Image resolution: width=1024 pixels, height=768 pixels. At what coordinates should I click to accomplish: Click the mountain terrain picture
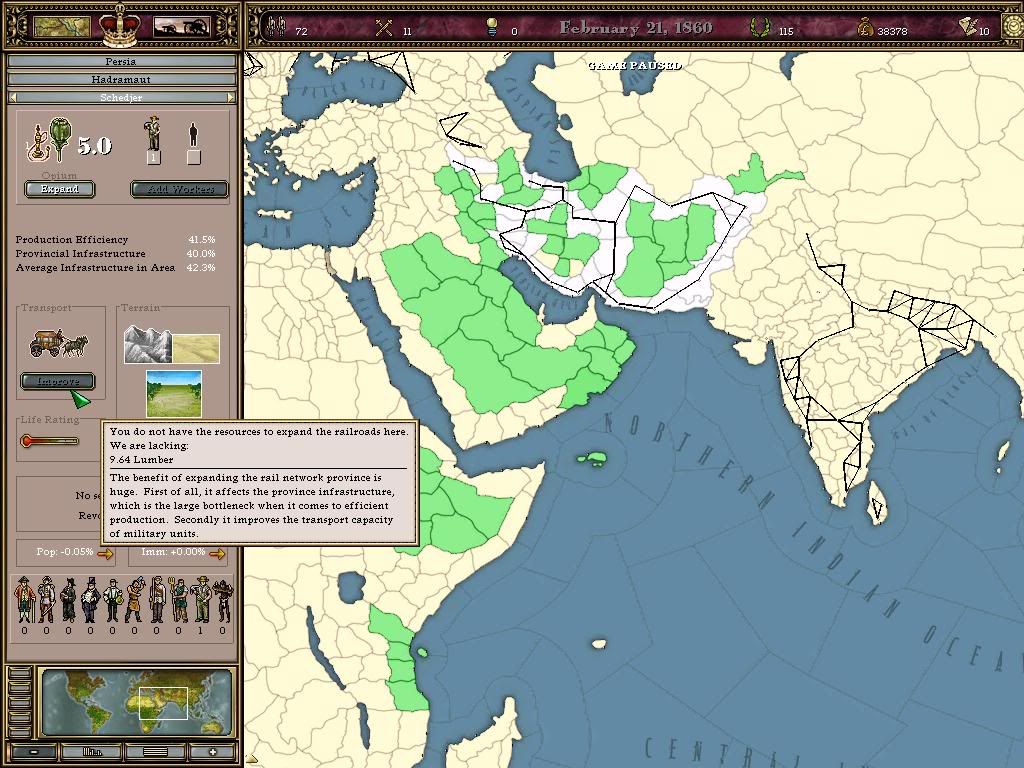point(148,344)
